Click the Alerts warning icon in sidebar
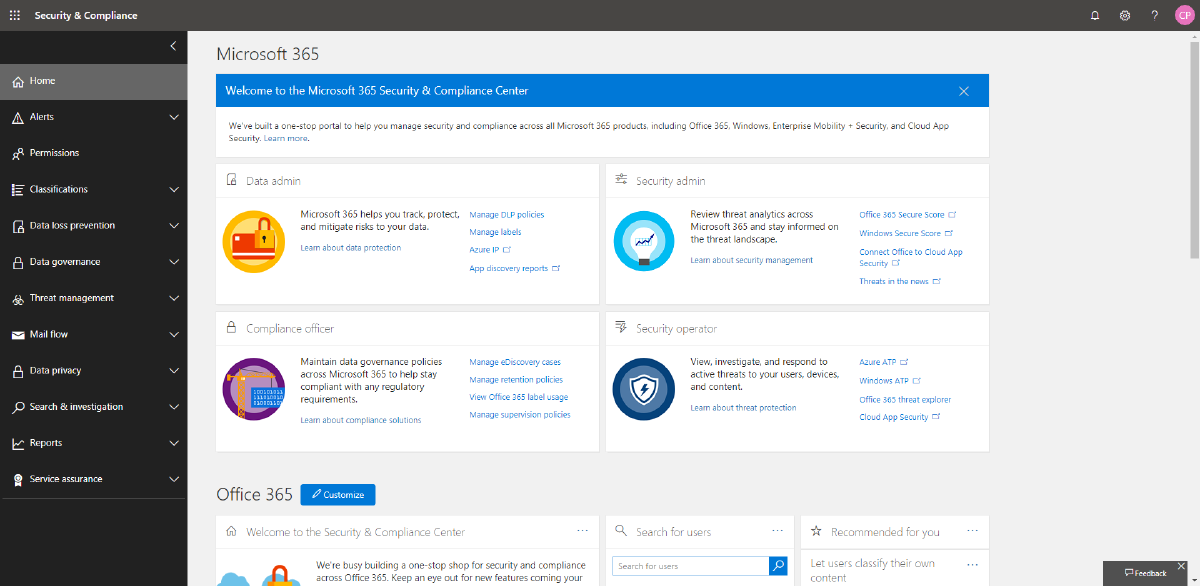 [x=18, y=116]
